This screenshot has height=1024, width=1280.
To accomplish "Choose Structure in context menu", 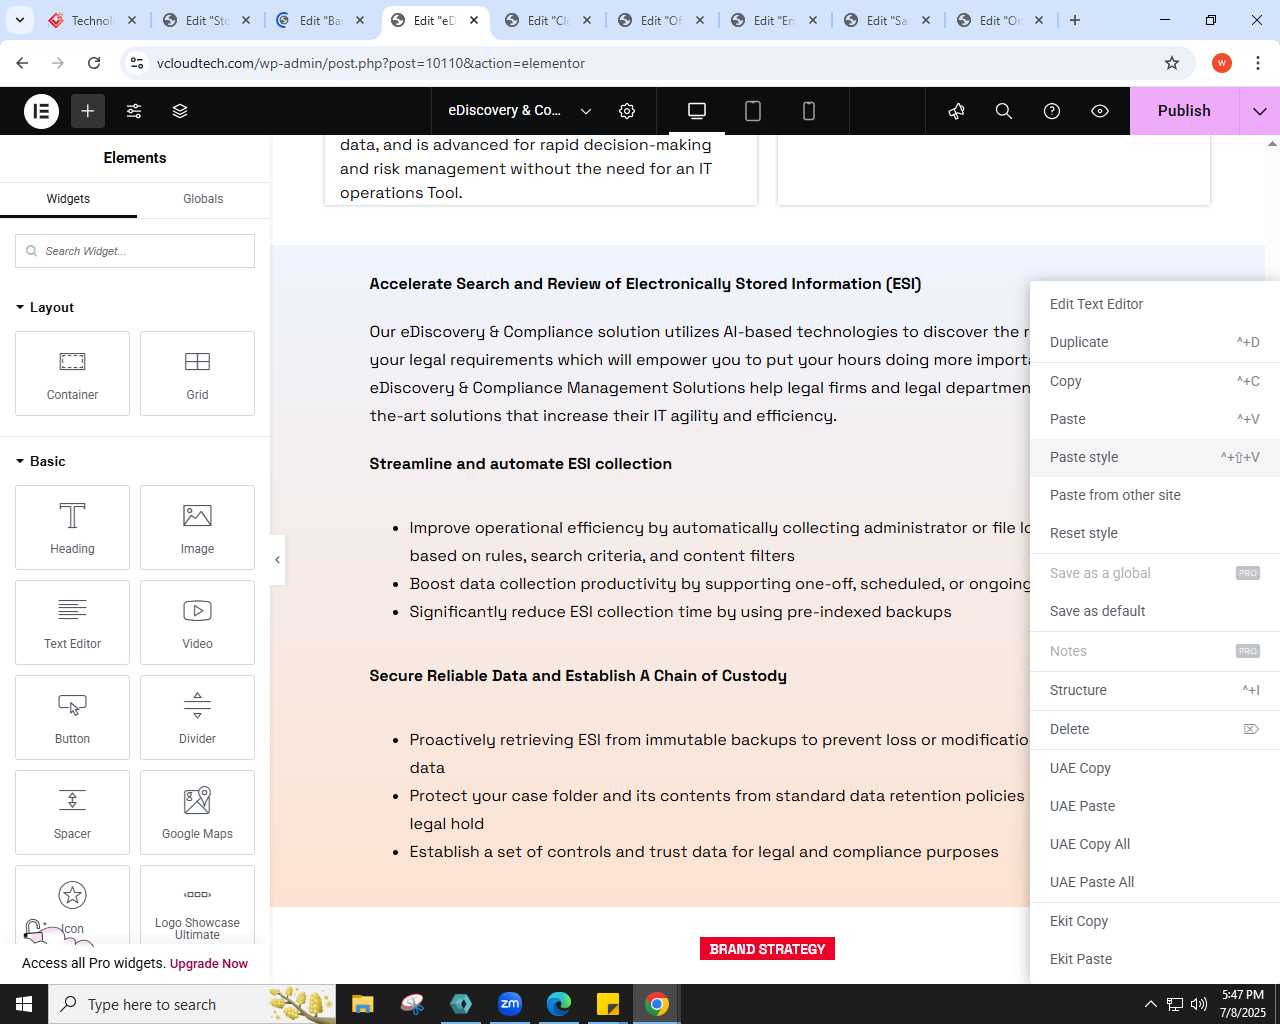I will (x=1155, y=690).
